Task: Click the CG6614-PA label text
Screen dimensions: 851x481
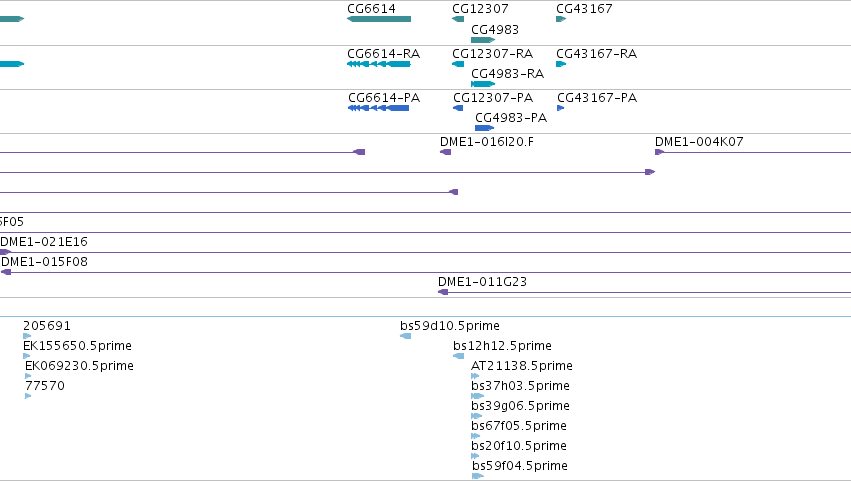Action: [384, 98]
